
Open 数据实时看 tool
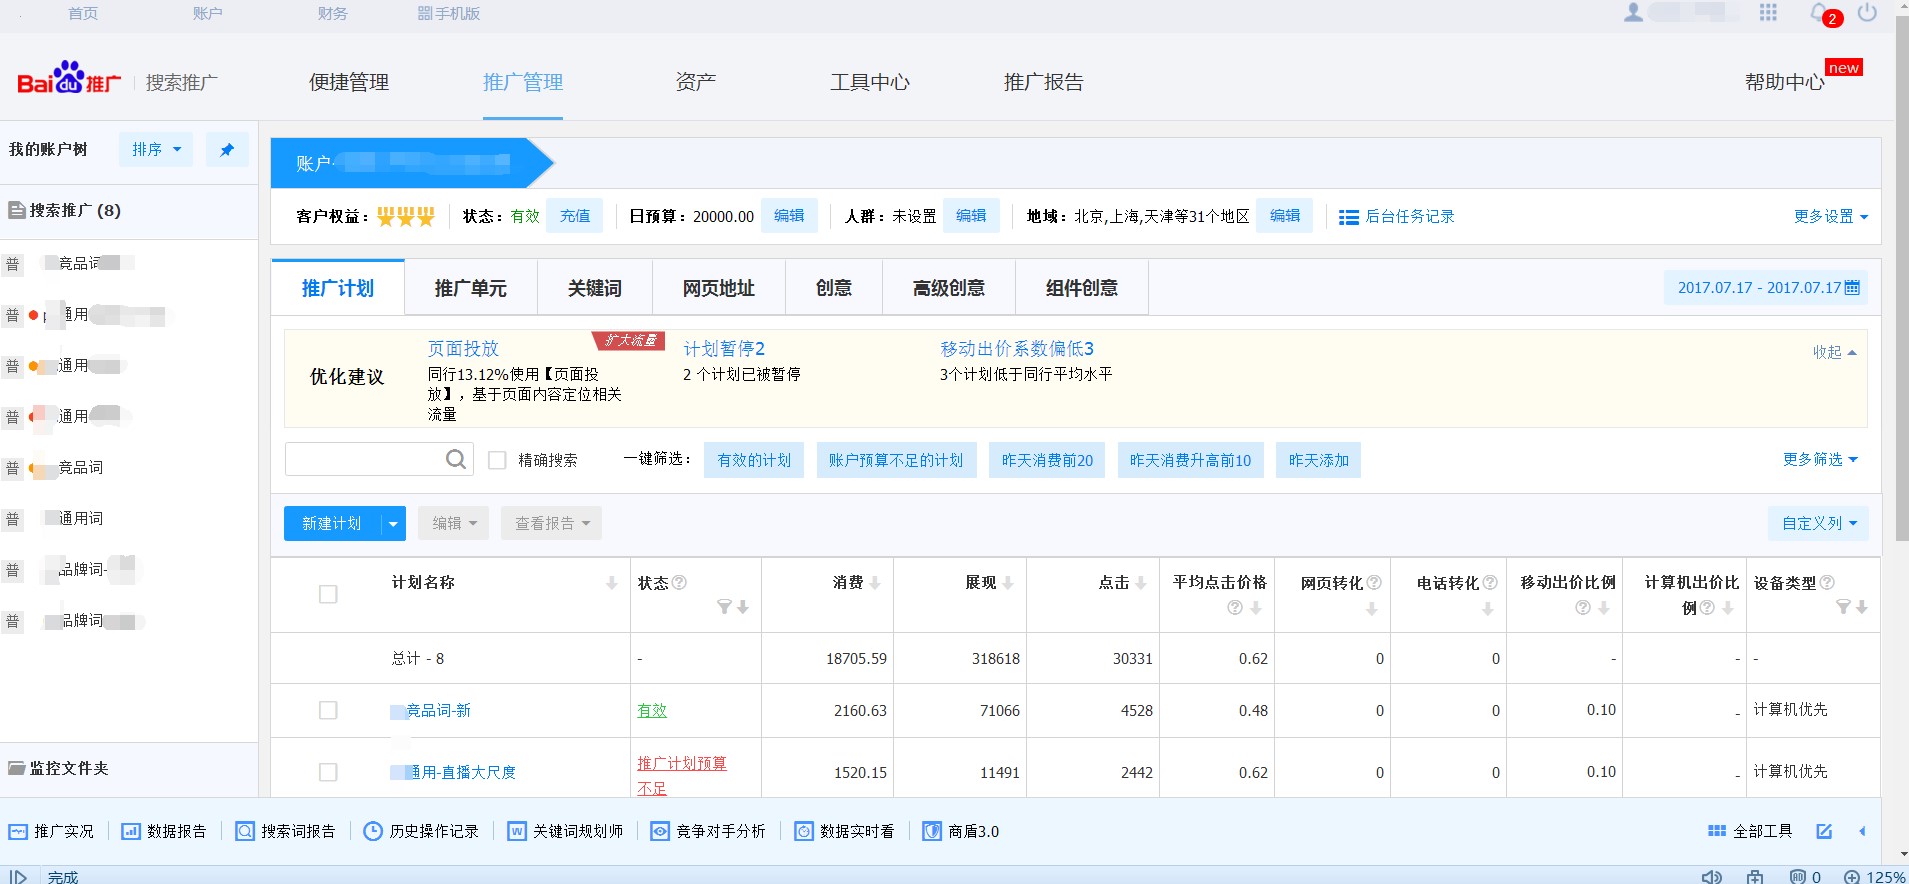[845, 831]
